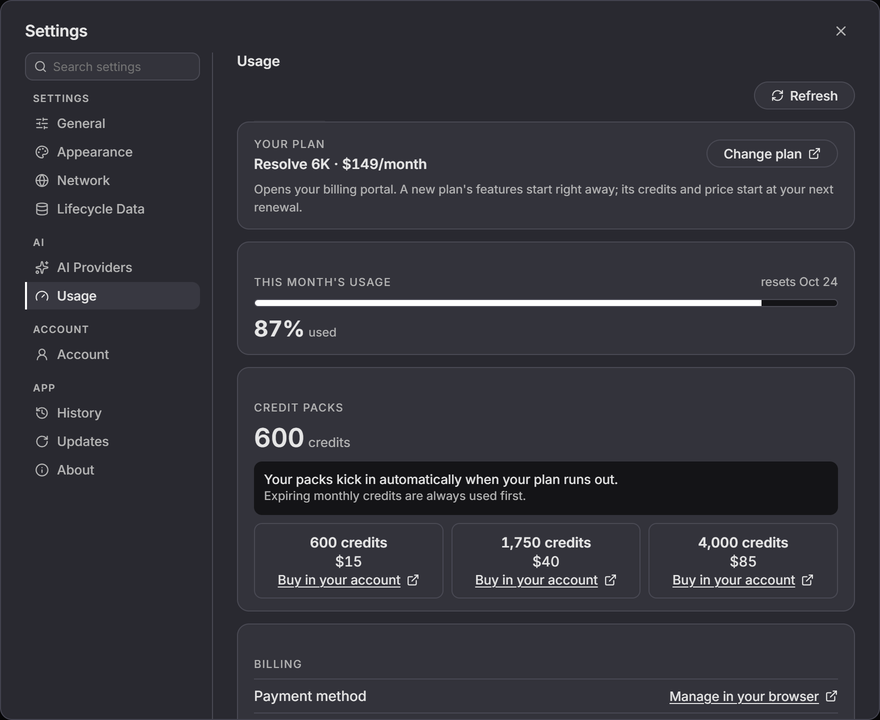Click the external-link icon on Change plan
The width and height of the screenshot is (880, 720).
tap(814, 154)
